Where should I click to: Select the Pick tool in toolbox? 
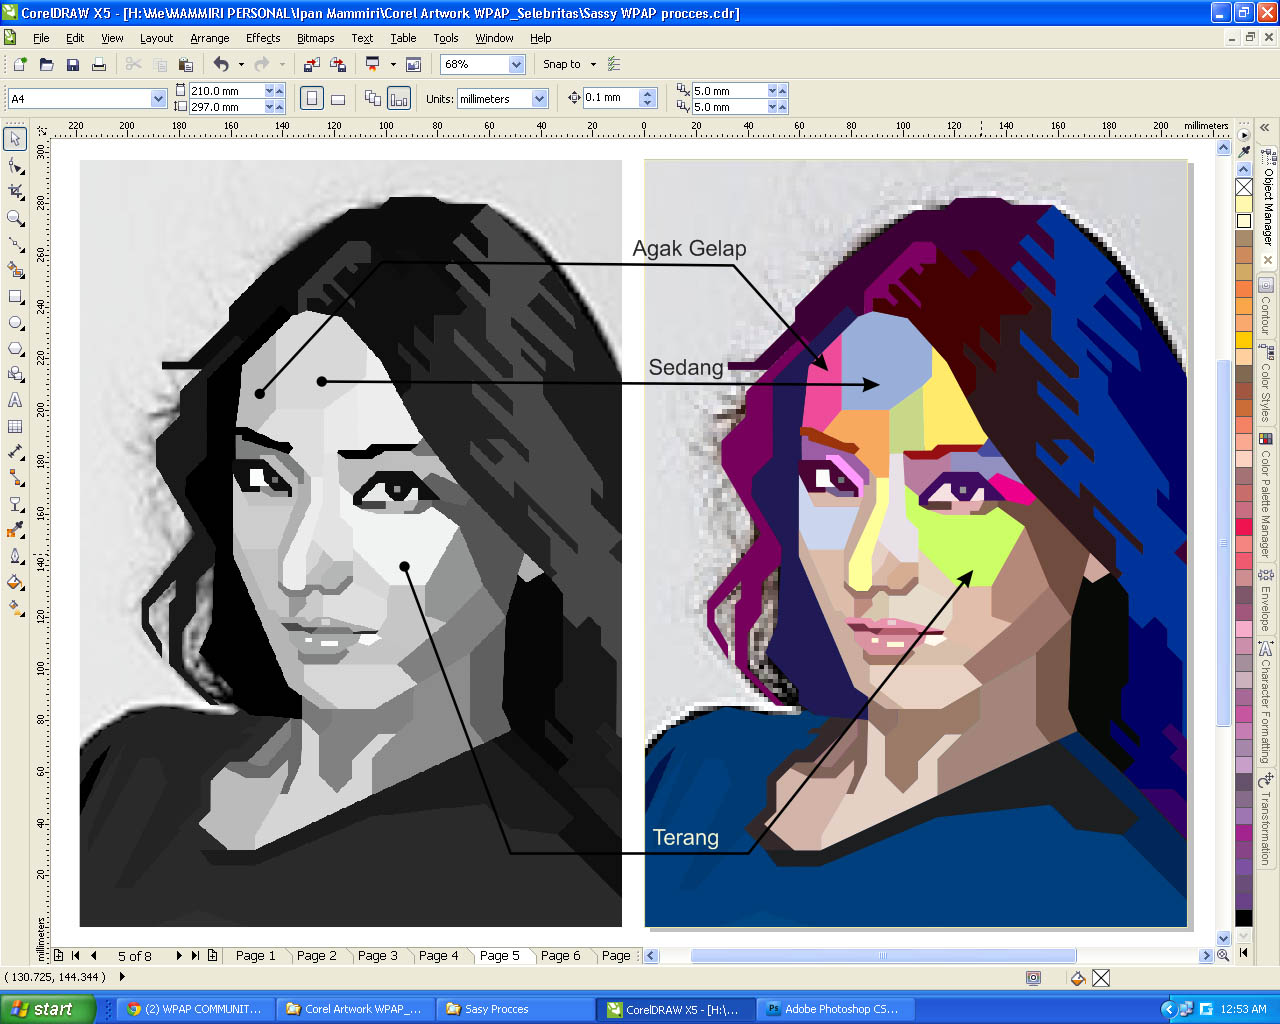click(x=15, y=139)
